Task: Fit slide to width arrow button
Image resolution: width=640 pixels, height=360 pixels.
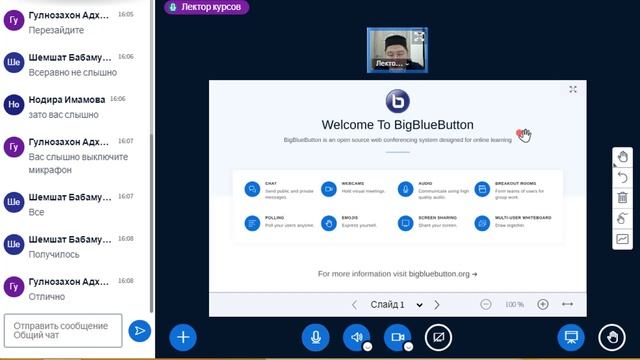Action: point(568,304)
